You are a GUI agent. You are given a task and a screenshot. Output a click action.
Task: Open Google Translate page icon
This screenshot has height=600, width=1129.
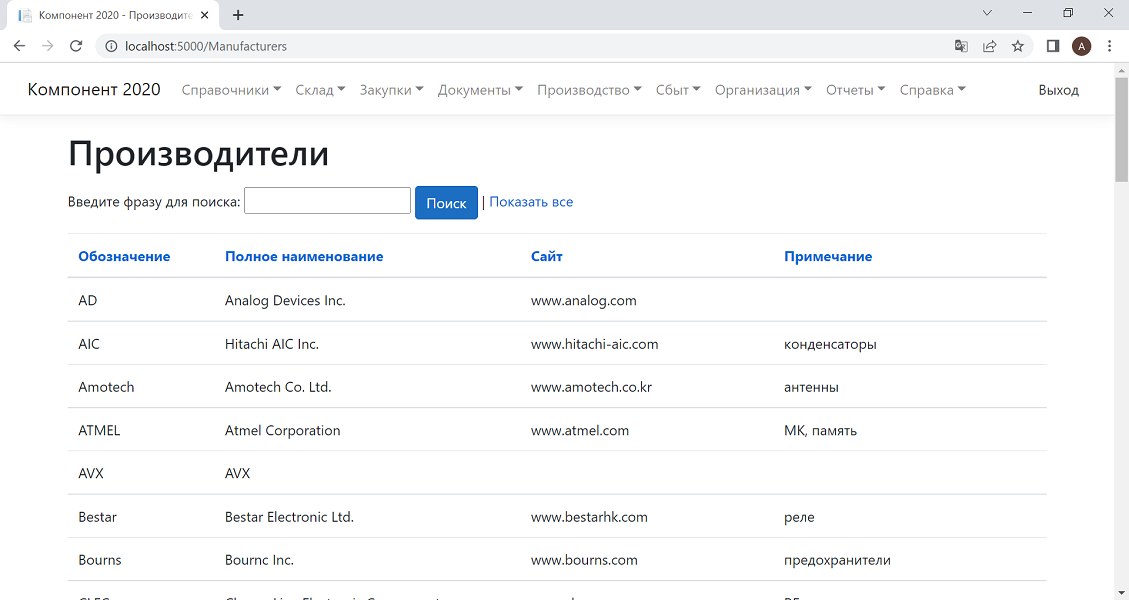coord(961,46)
